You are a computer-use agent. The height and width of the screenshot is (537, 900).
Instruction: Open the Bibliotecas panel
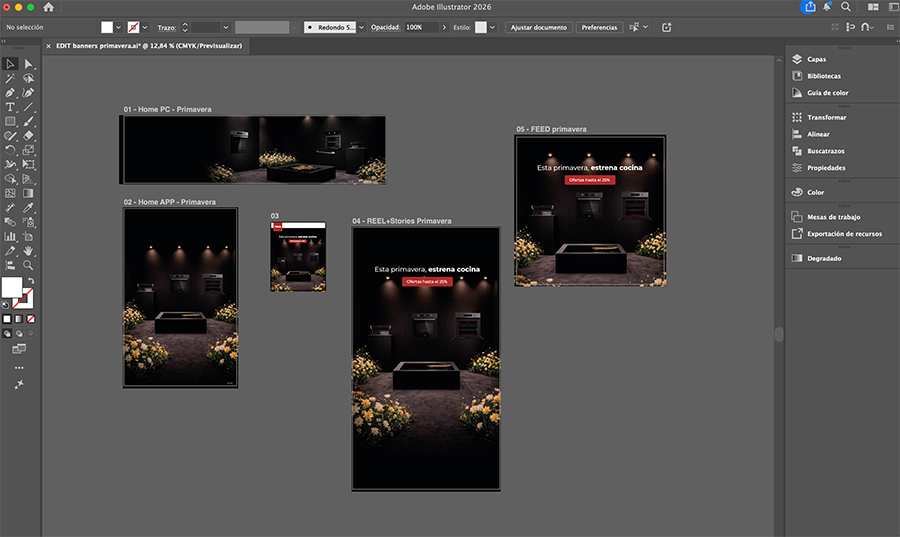point(824,76)
